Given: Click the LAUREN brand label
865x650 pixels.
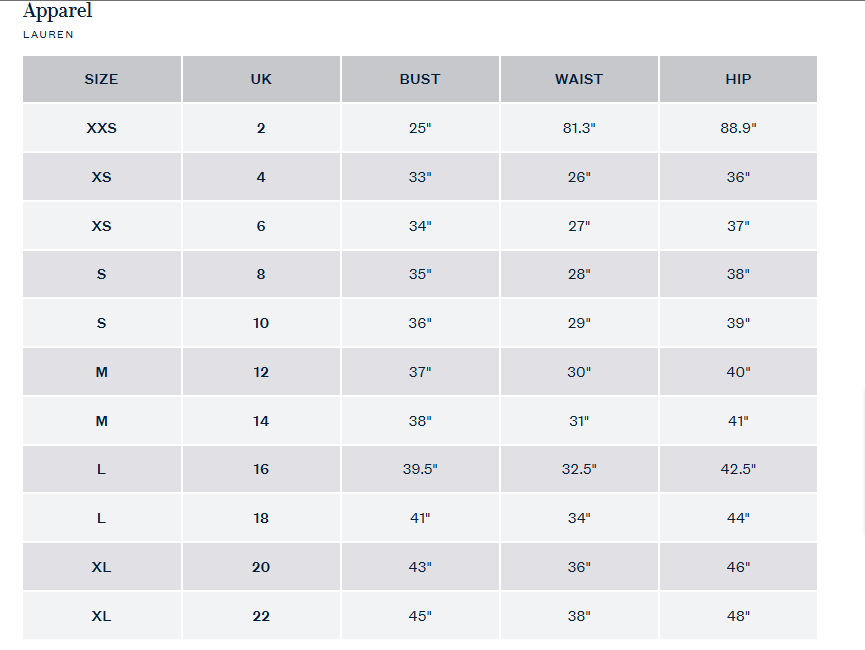Looking at the screenshot, I should point(48,34).
